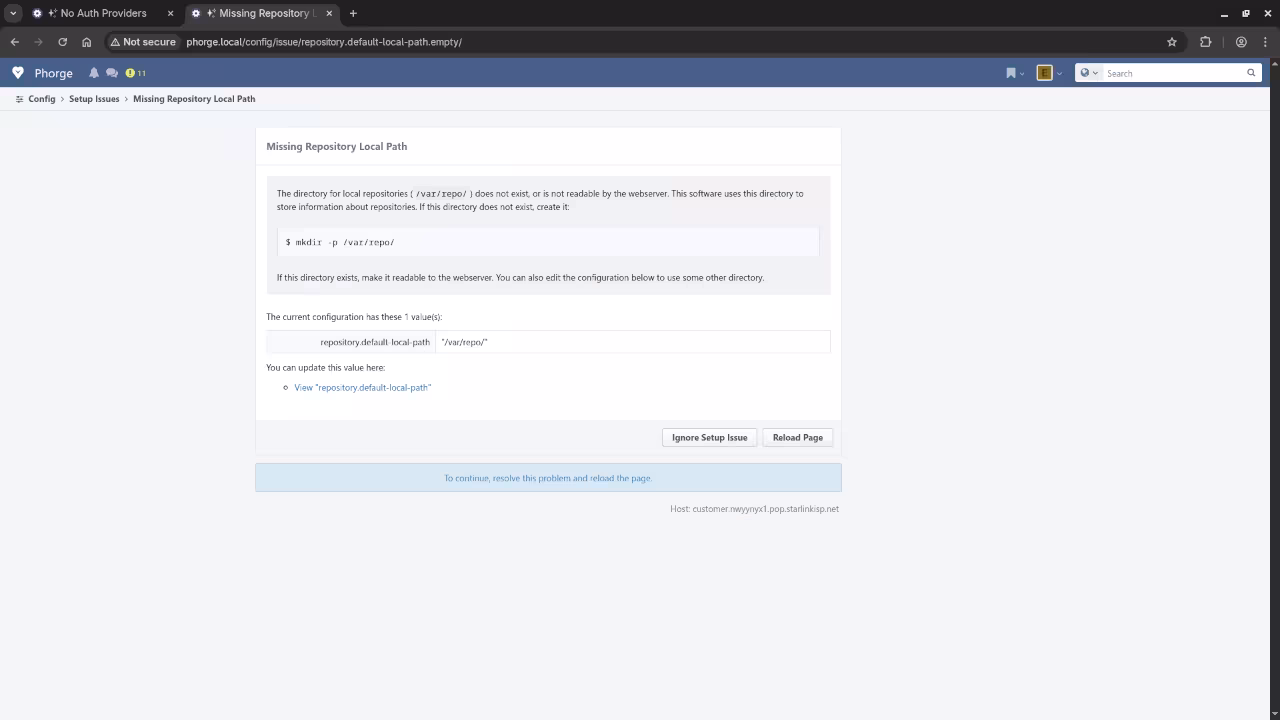Open the Chrome profile icon
Viewport: 1280px width, 720px height.
pos(1241,42)
